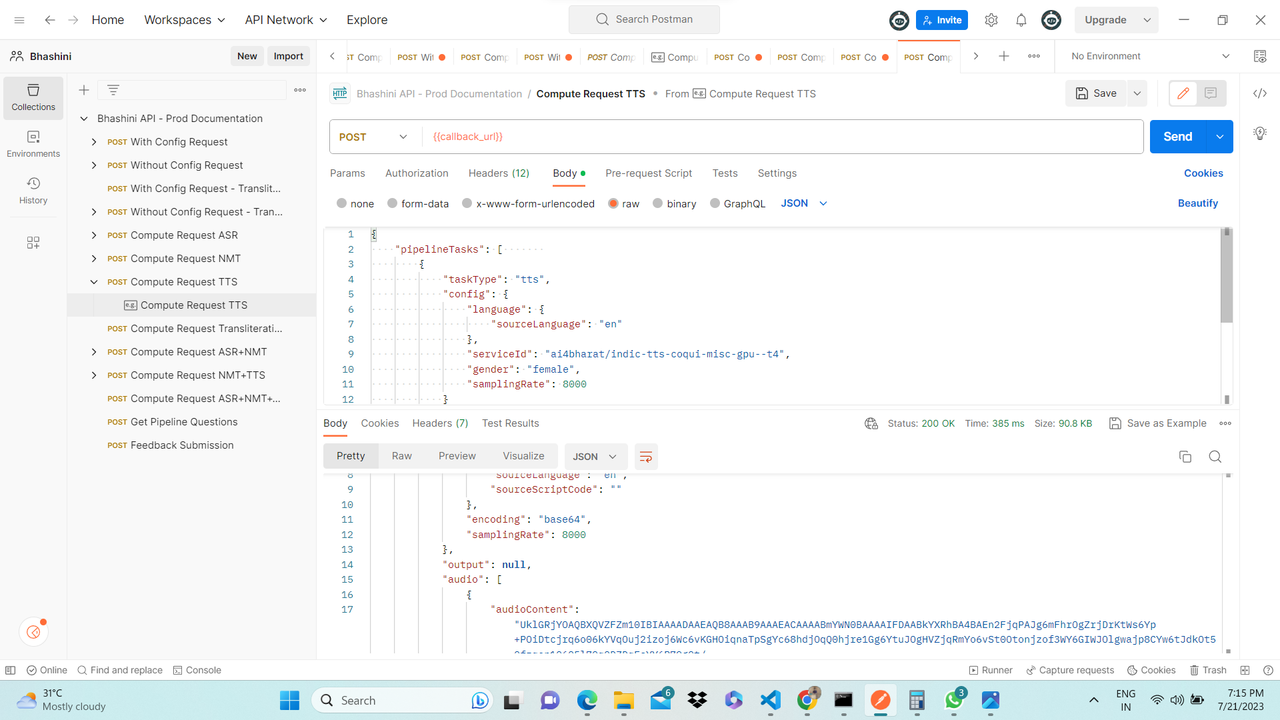Image resolution: width=1280 pixels, height=720 pixels.
Task: Select the form-data body type
Action: click(417, 203)
